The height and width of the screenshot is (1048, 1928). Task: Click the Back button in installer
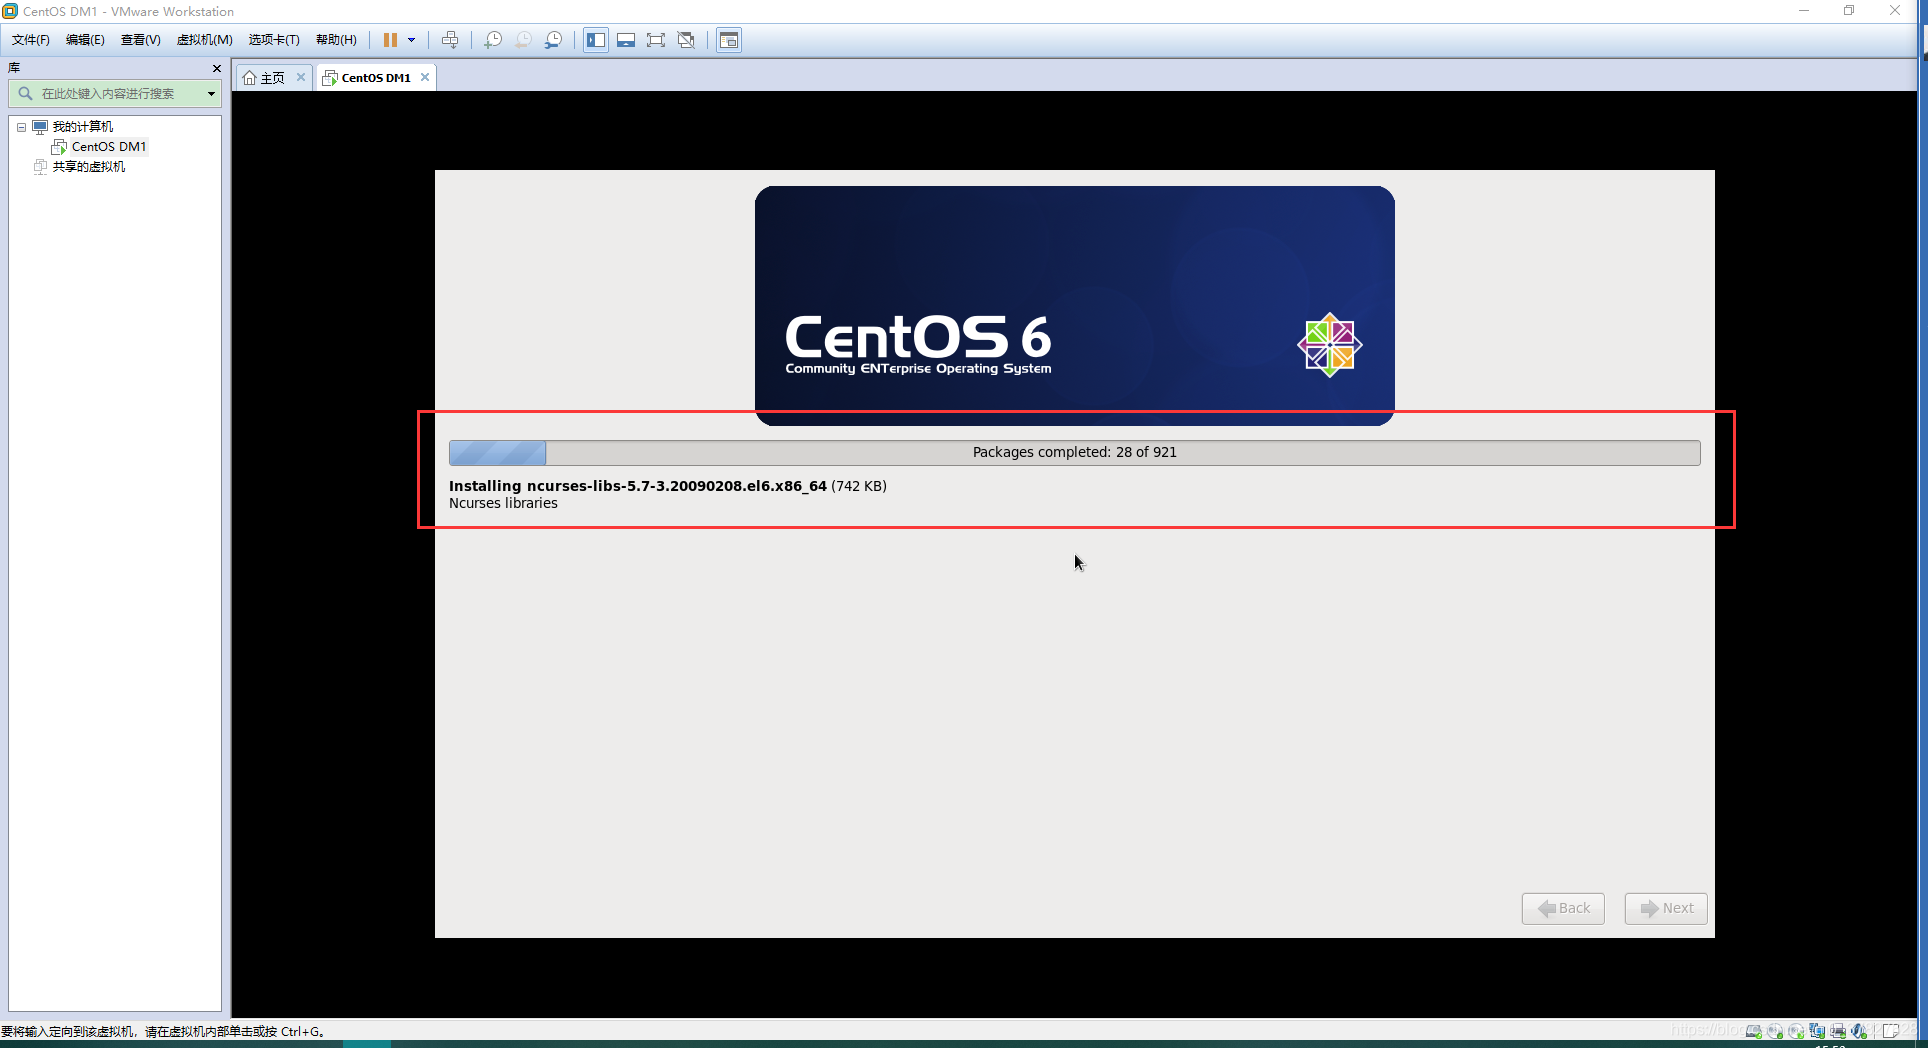1563,908
